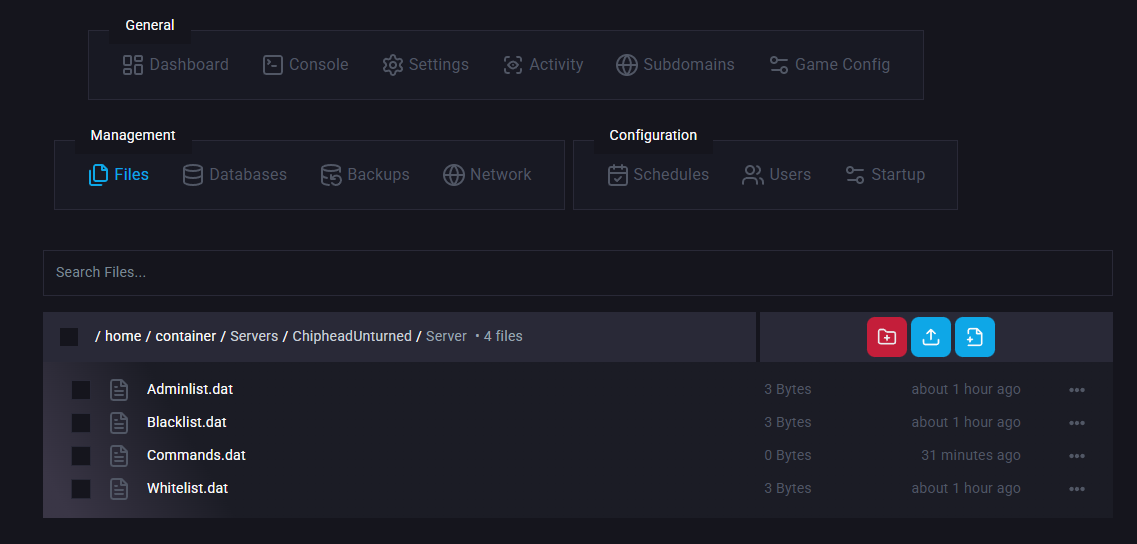Expand the three-dot menu for Whitelist.dat

click(1077, 489)
